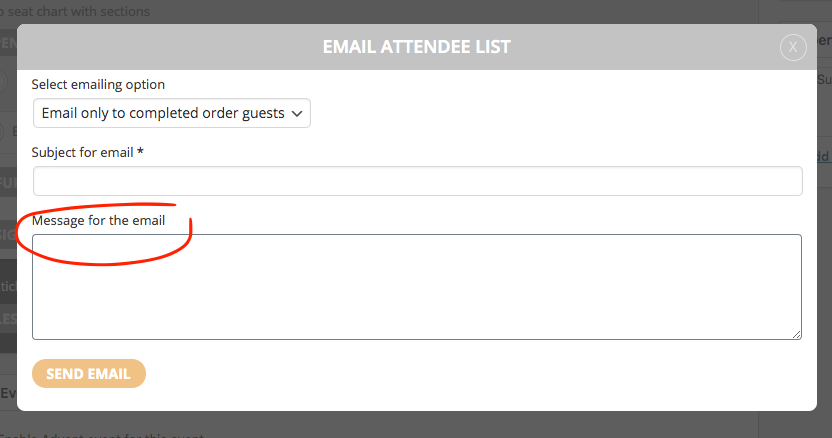Click the Message for the email label
Screen dimensions: 832x438
98,220
